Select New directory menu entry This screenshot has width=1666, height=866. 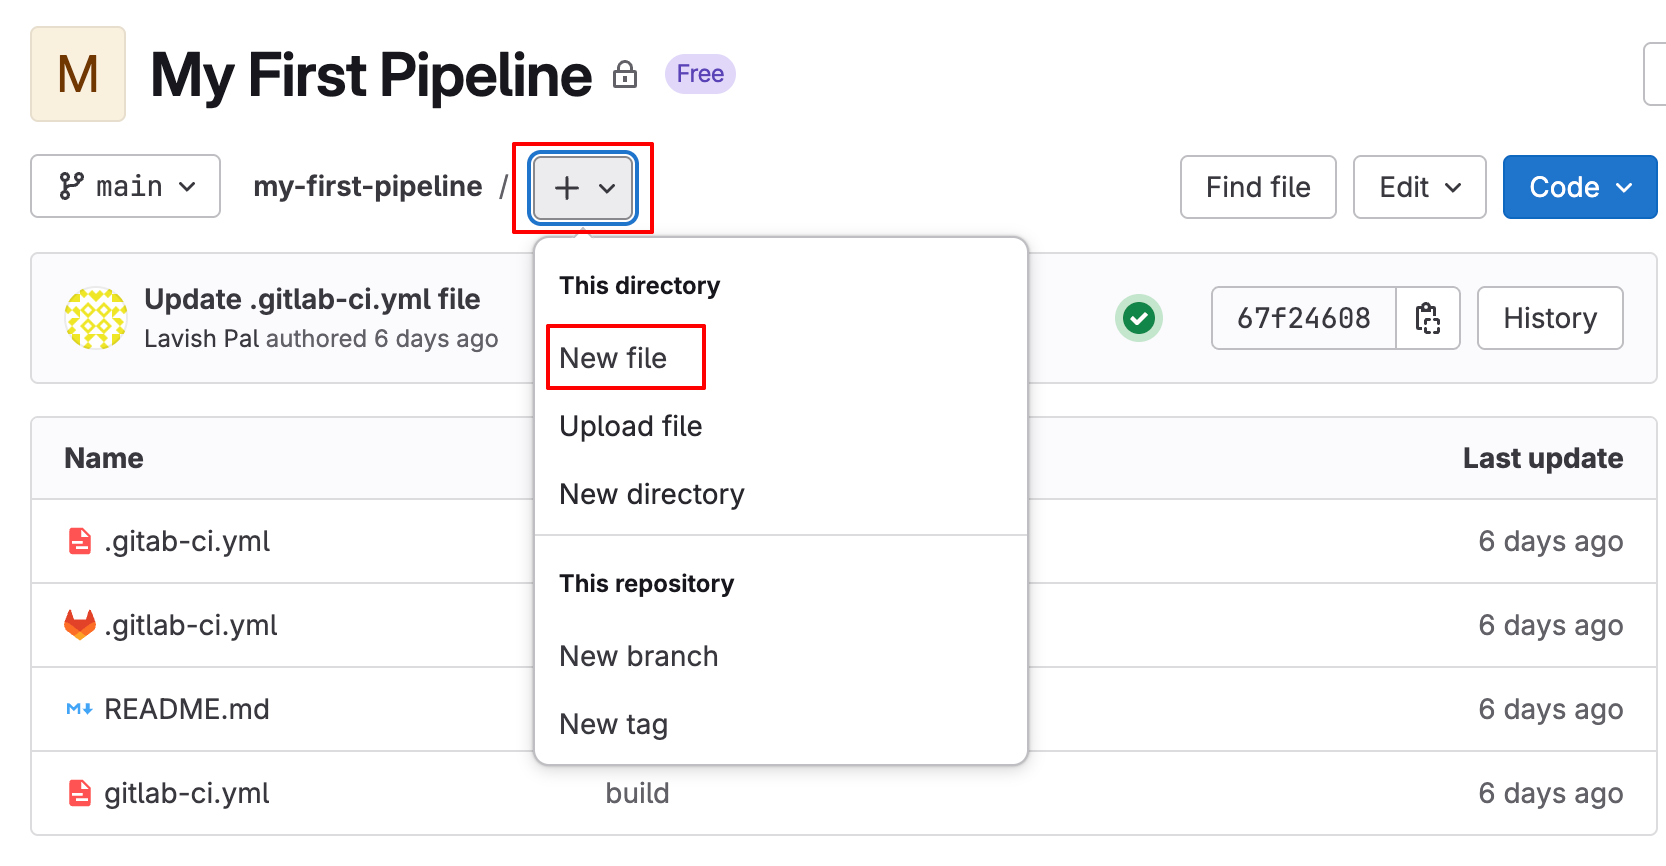tap(652, 494)
